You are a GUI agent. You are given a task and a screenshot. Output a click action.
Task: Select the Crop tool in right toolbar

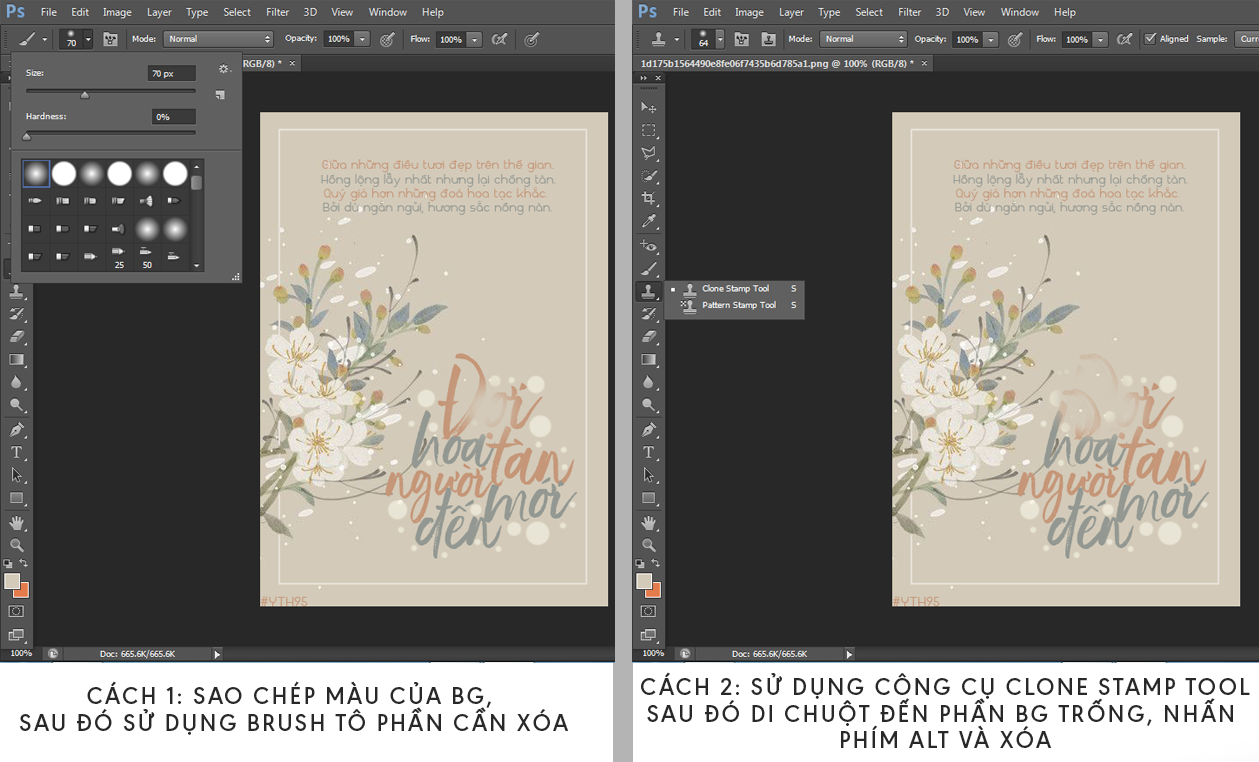649,199
